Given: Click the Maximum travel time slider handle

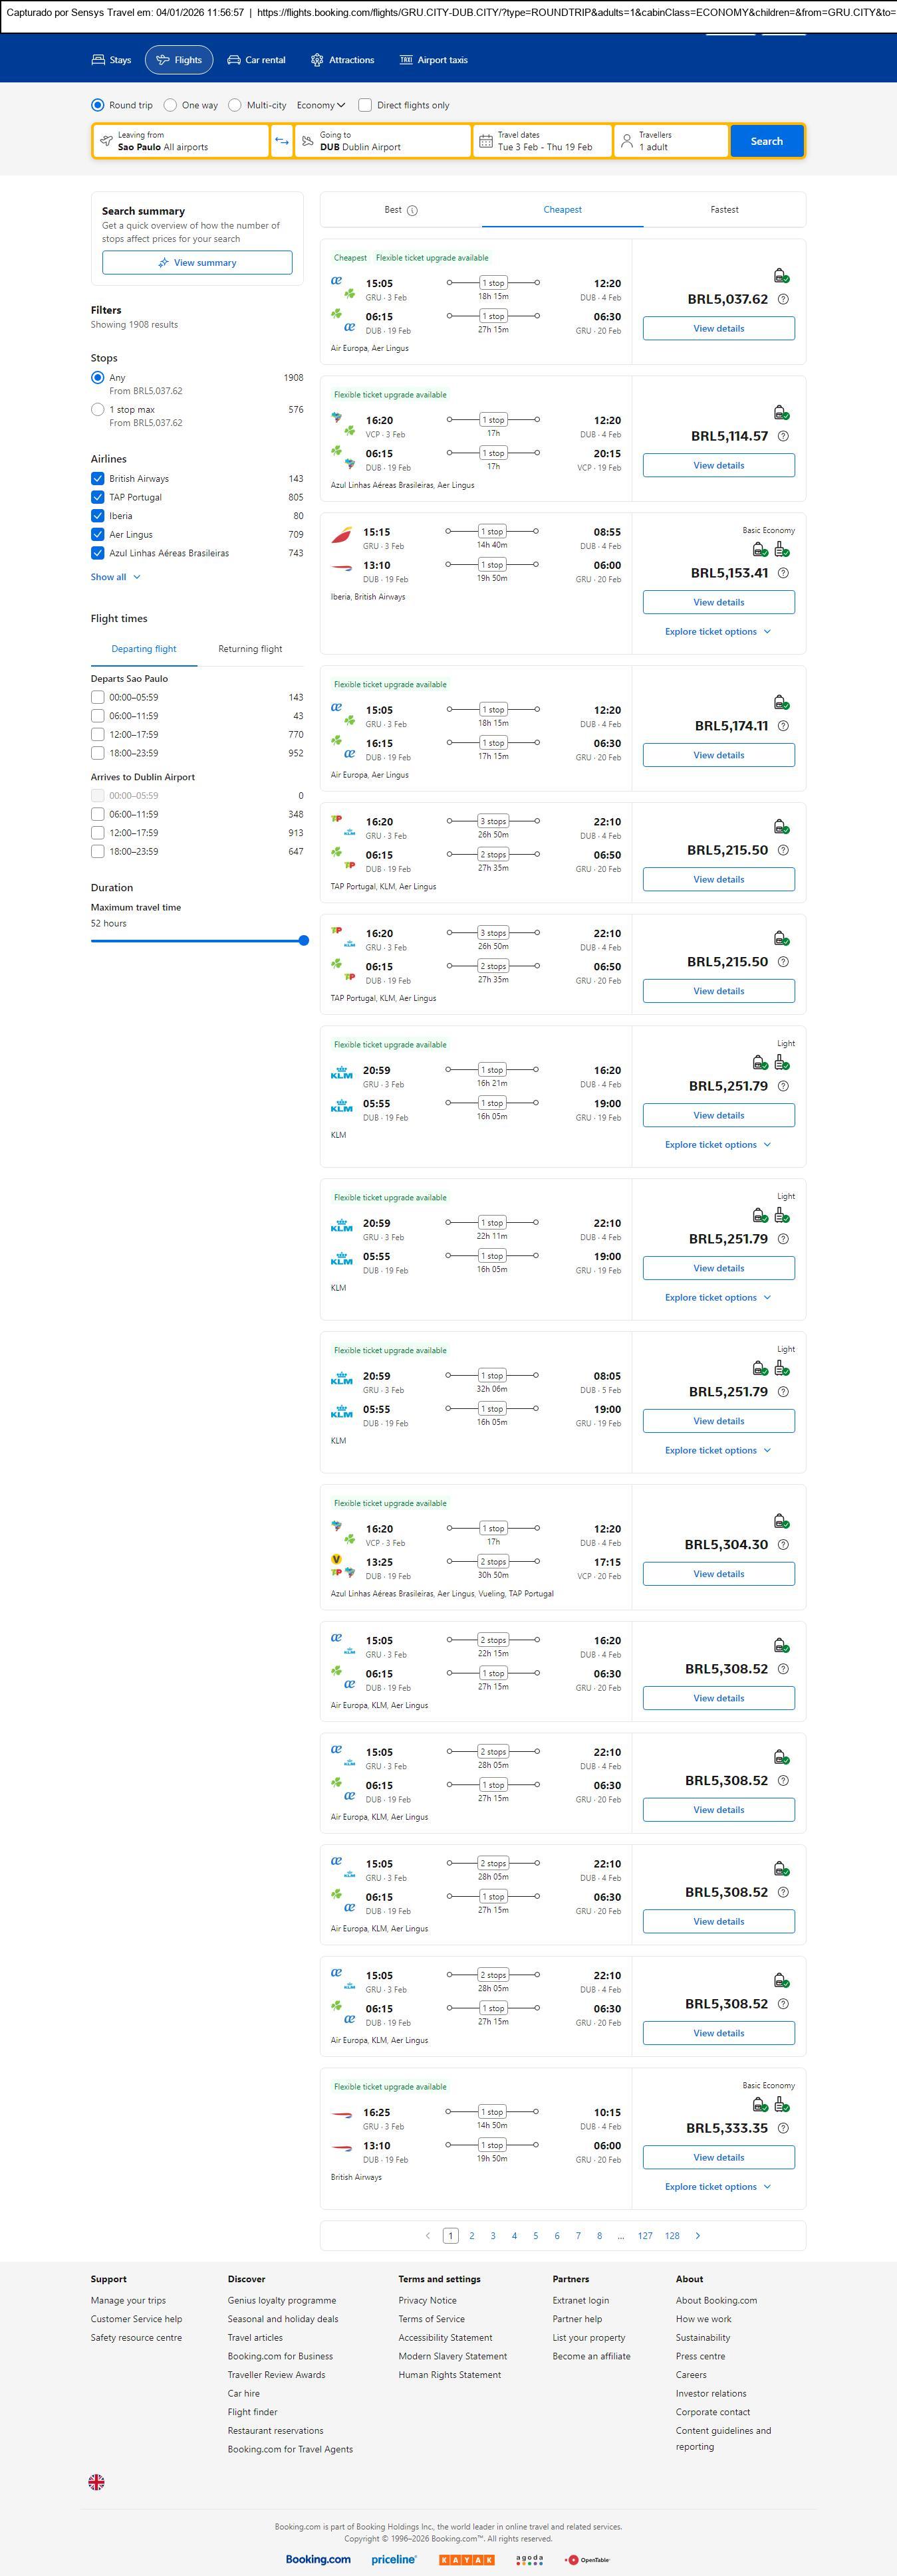Looking at the screenshot, I should point(303,940).
